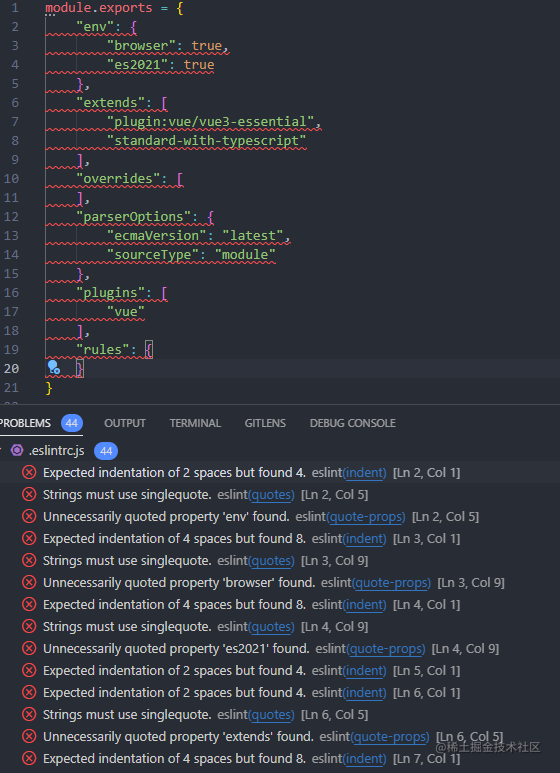Viewport: 560px width, 773px height.
Task: Click error icon for singlequote problem Ln 3, Col 9
Action: coord(29,561)
